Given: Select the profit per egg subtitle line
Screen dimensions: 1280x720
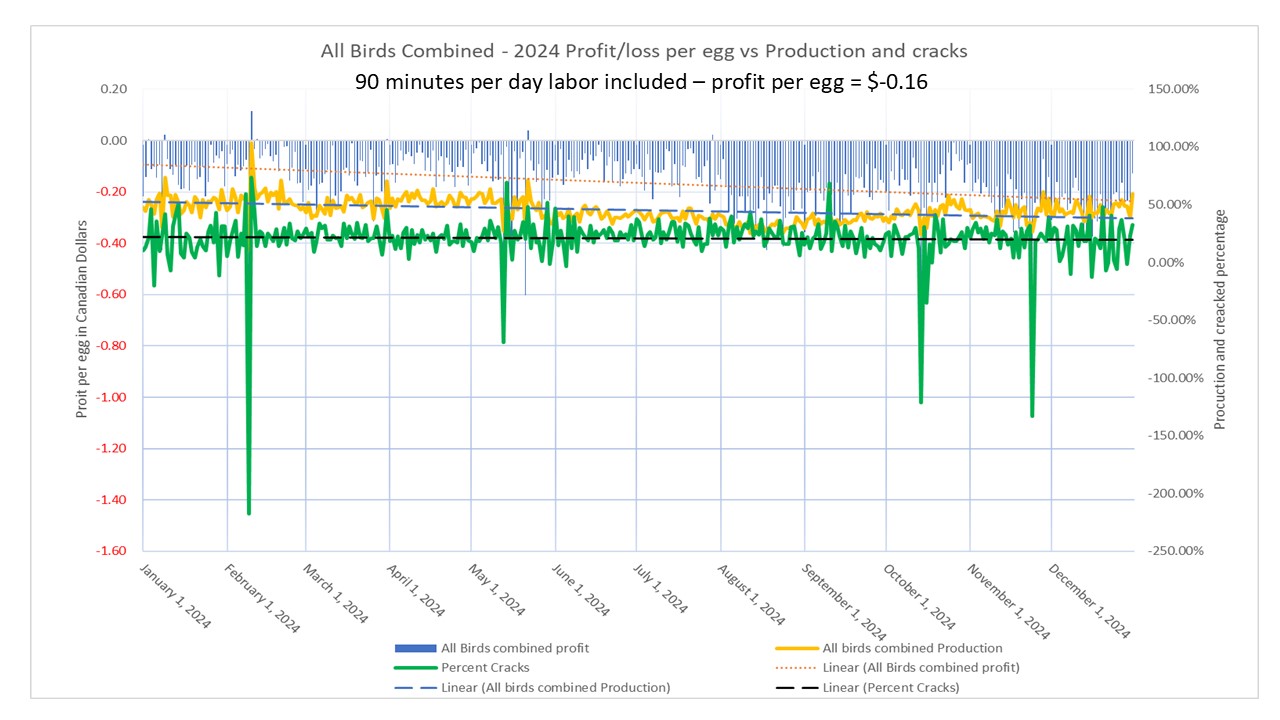Looking at the screenshot, I should tap(640, 81).
